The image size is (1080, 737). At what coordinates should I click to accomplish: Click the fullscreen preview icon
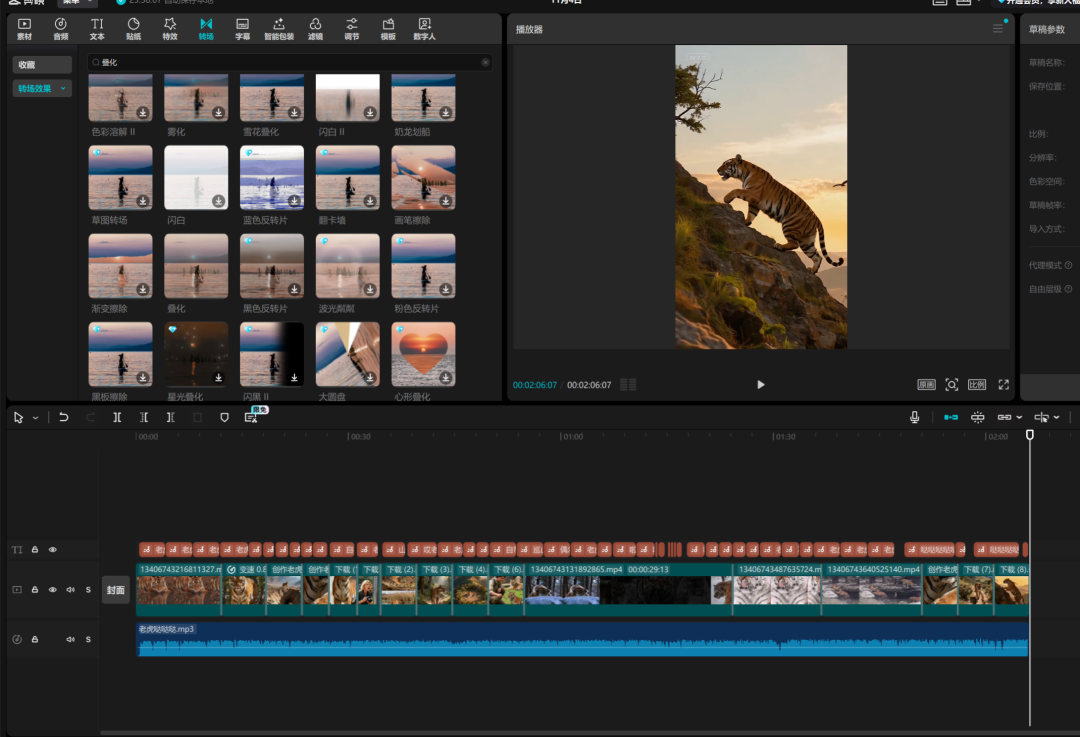click(1003, 385)
